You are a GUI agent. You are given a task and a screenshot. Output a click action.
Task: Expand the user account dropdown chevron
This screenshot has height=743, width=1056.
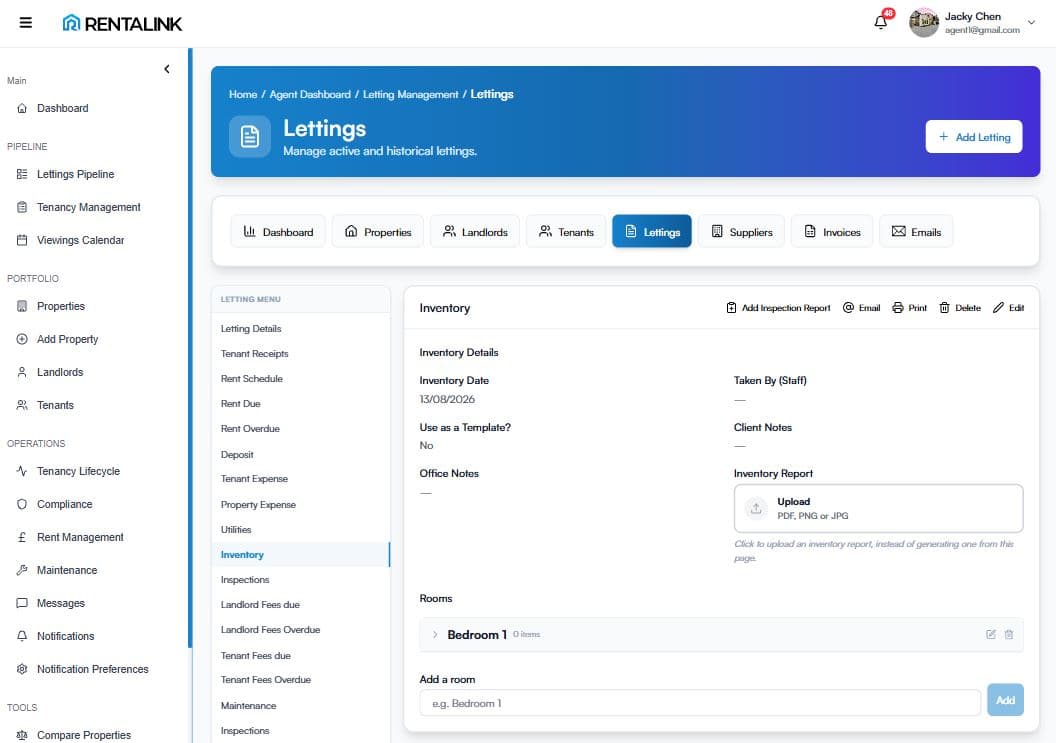pos(1031,23)
